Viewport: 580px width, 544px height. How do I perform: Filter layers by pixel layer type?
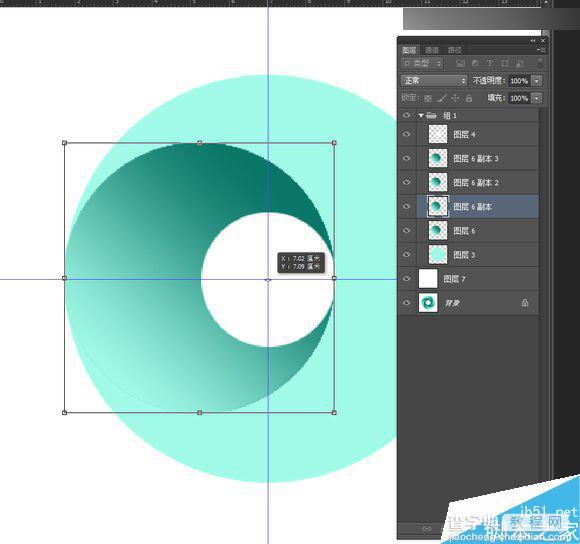coord(460,63)
